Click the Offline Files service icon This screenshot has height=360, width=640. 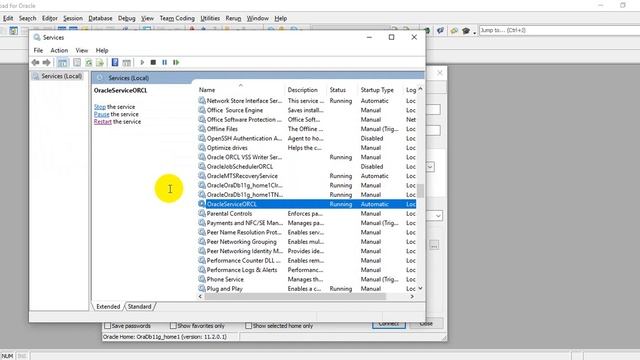click(202, 129)
